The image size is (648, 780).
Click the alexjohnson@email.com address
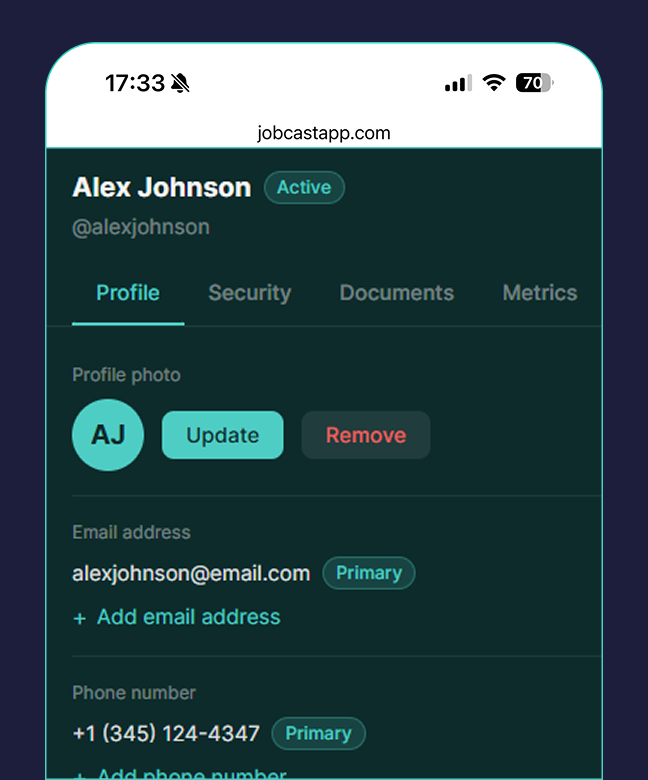tap(191, 574)
